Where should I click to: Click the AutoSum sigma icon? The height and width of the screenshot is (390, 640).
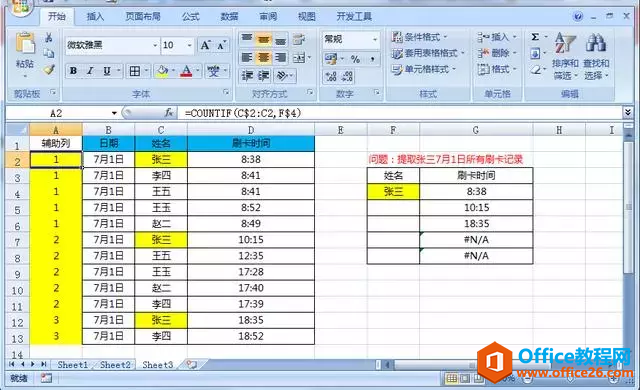tap(535, 37)
